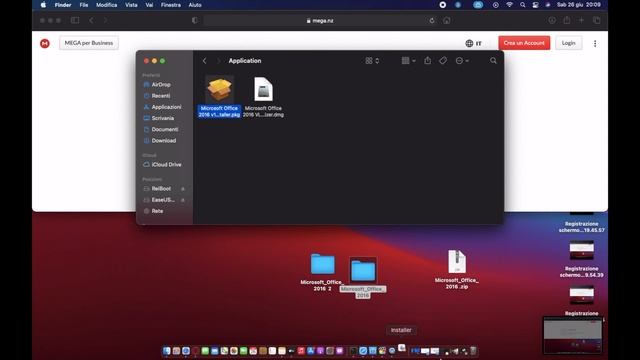Open Spotlight search from the menu bar

tap(522, 5)
